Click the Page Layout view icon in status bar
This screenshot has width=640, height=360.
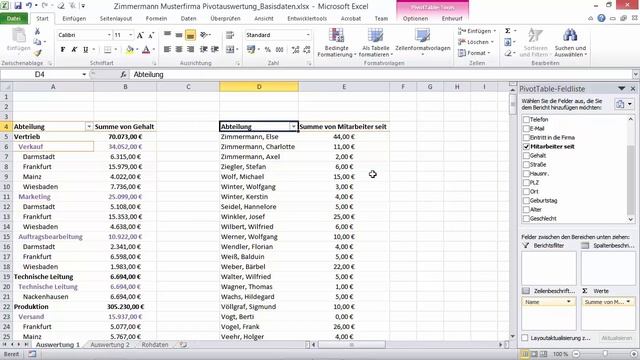534,354
